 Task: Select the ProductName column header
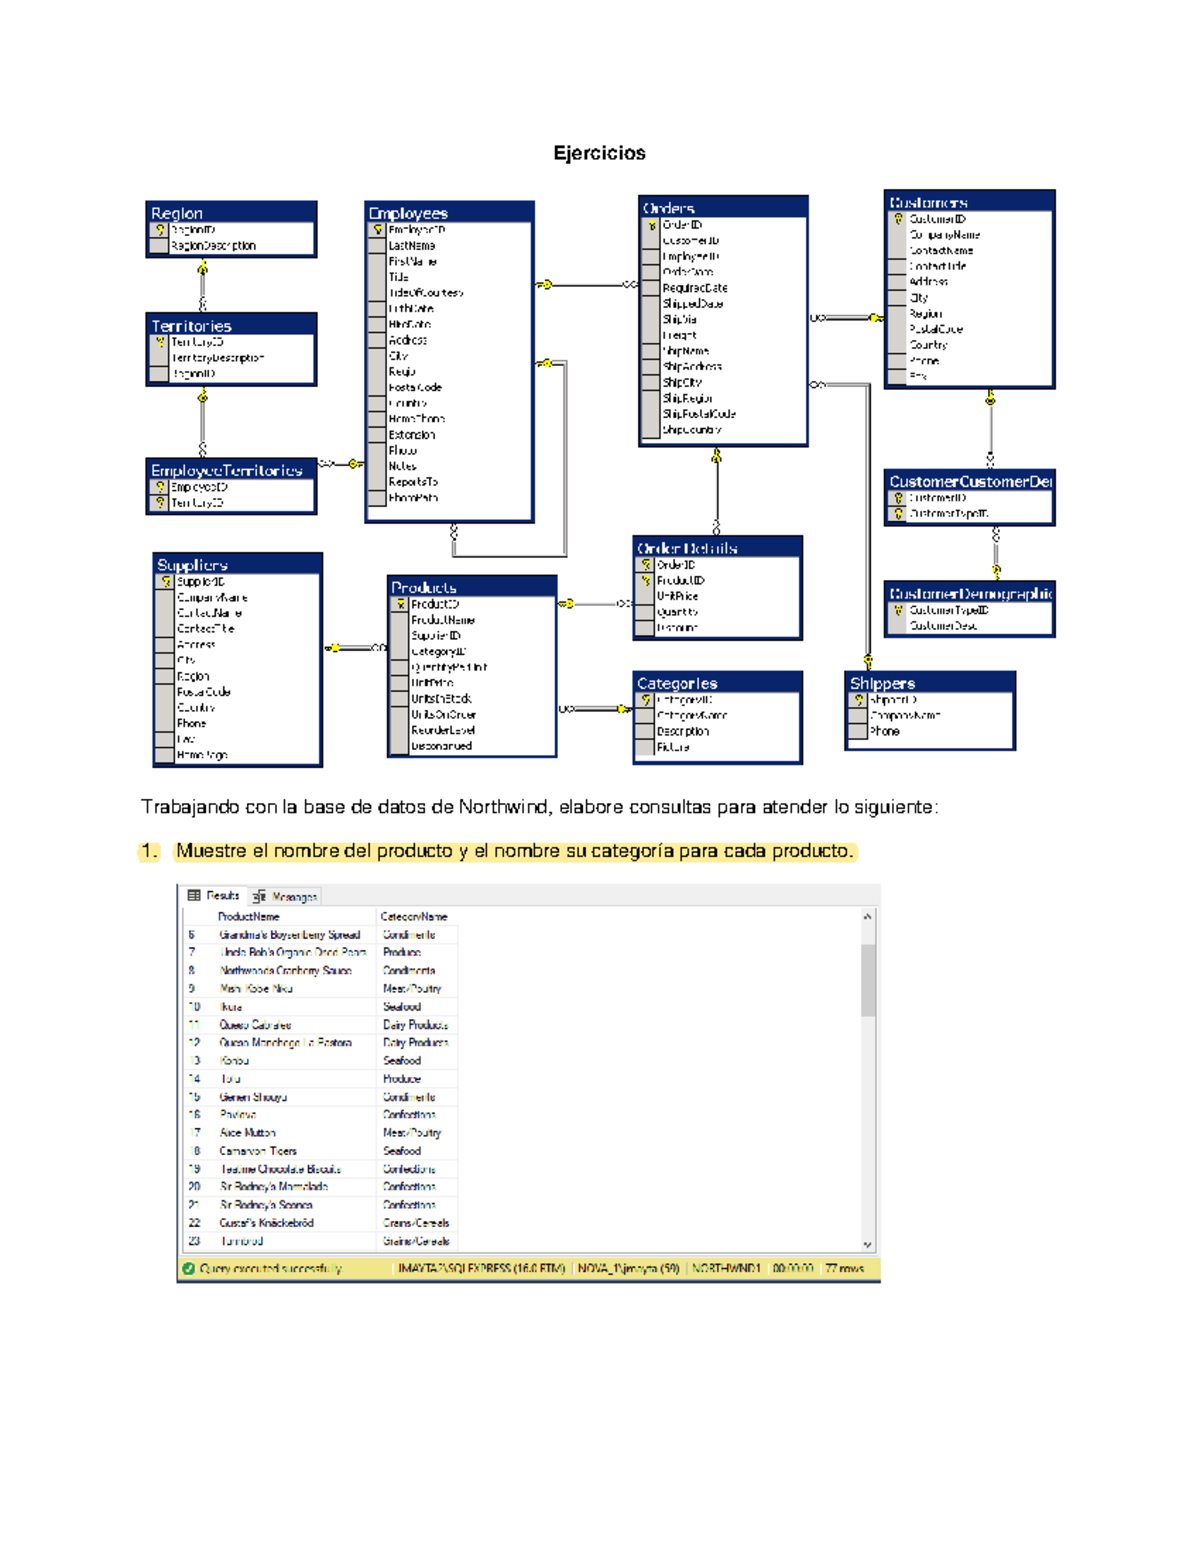pos(249,916)
